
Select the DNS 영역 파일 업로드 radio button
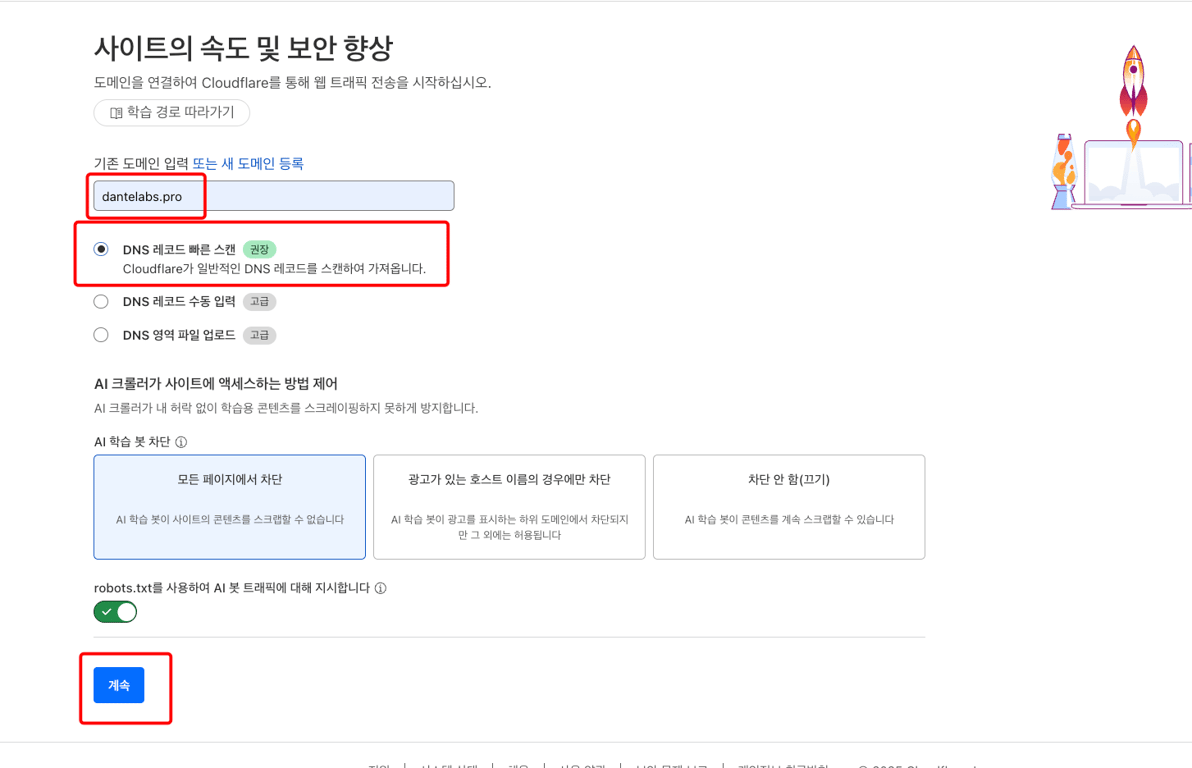(x=101, y=335)
